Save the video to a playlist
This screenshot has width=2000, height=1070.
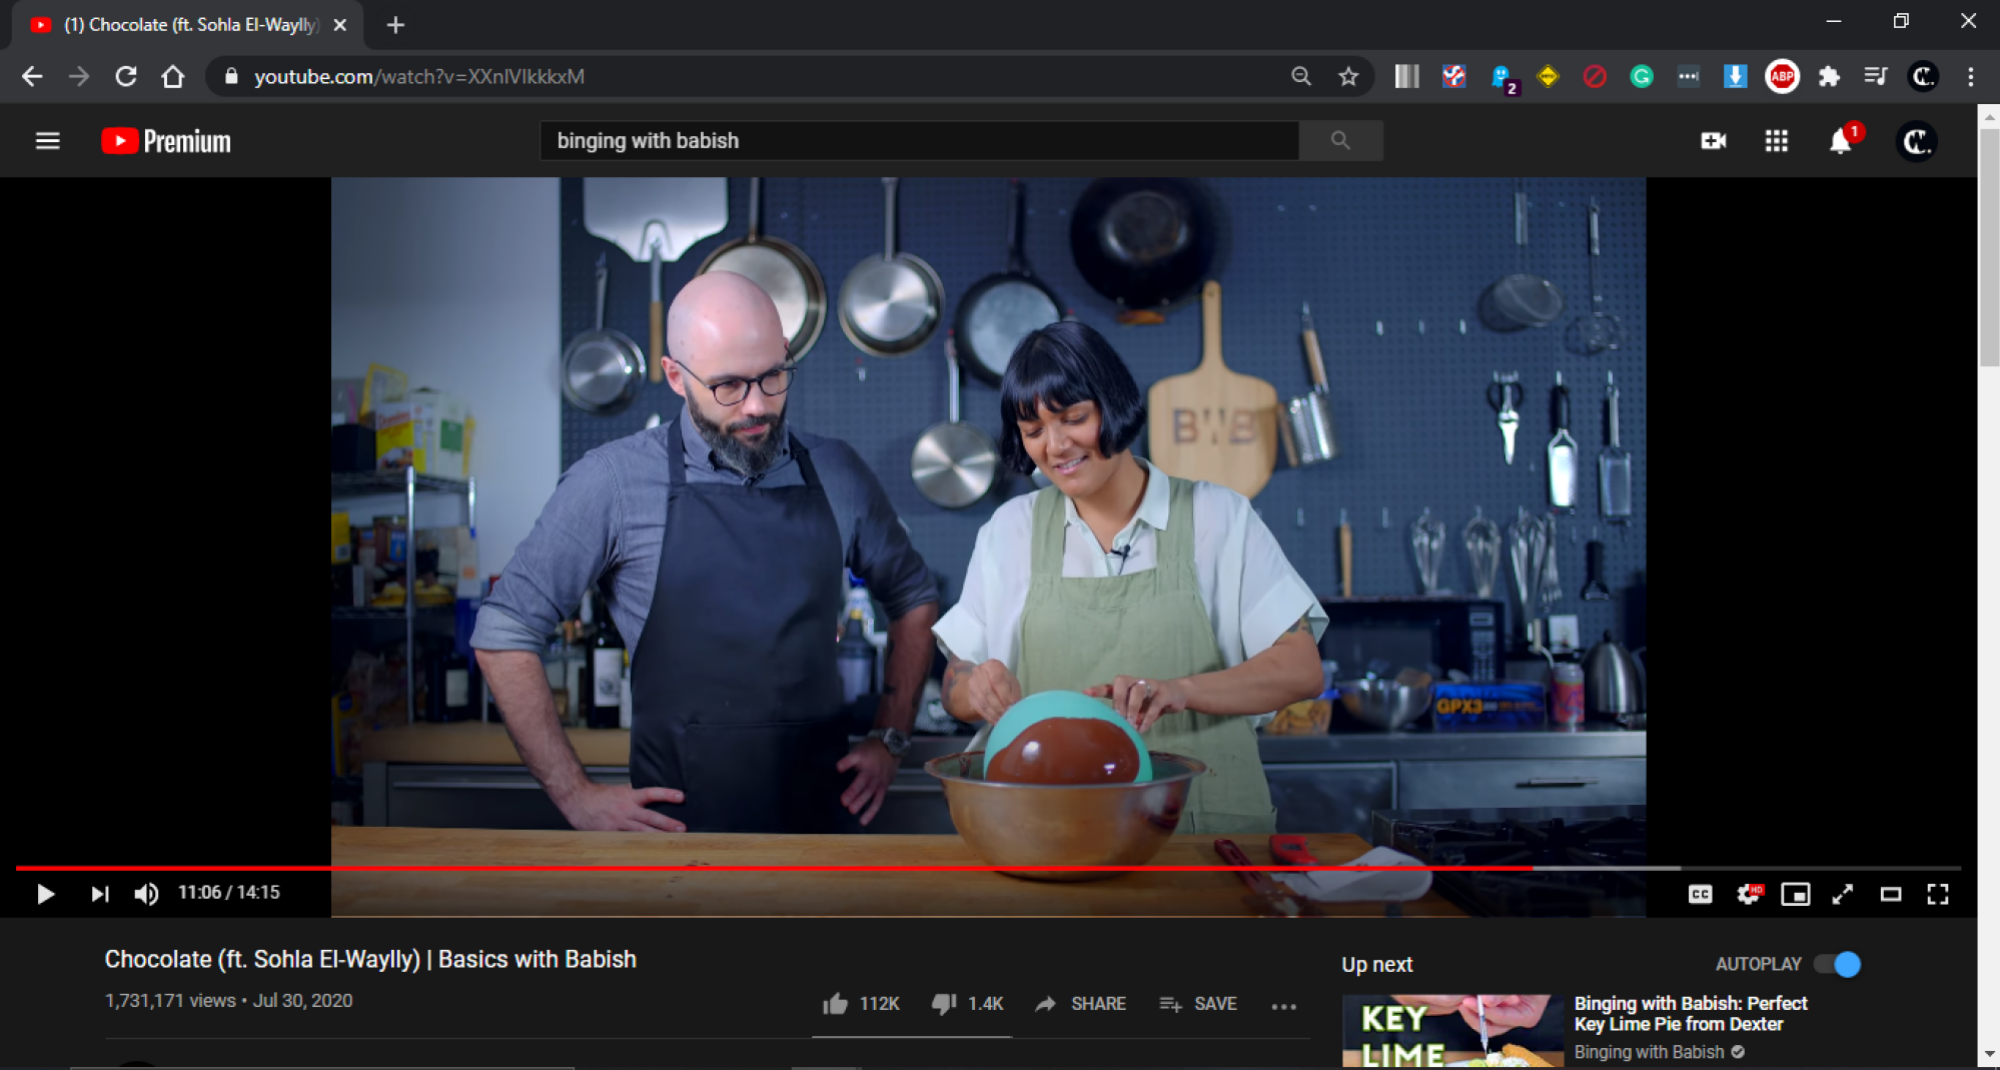1198,1003
